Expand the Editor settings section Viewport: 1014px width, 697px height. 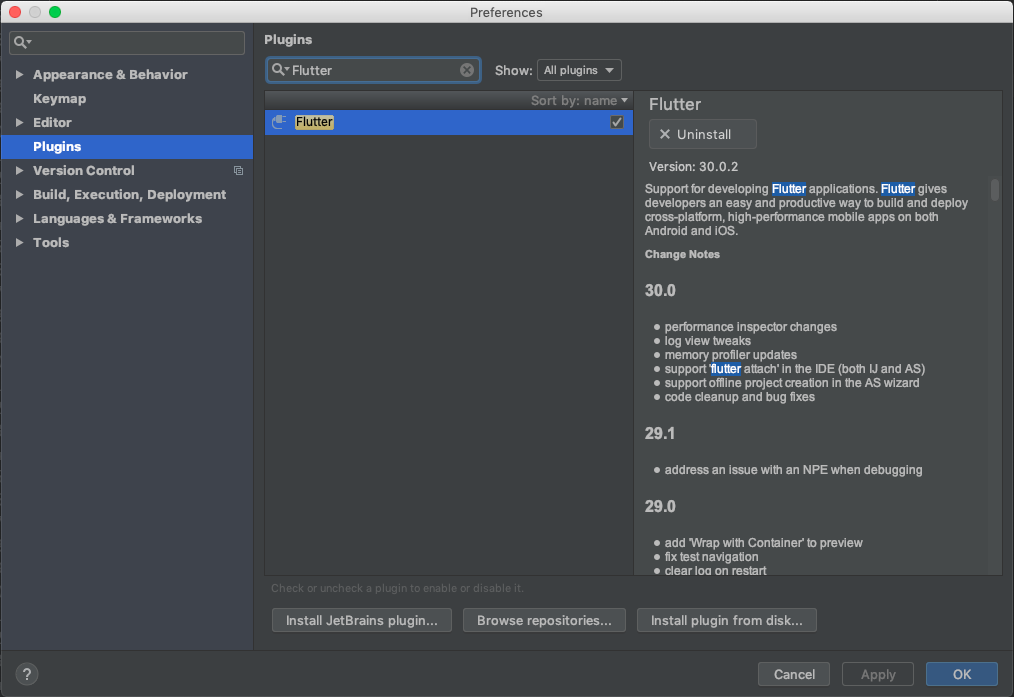[x=19, y=122]
